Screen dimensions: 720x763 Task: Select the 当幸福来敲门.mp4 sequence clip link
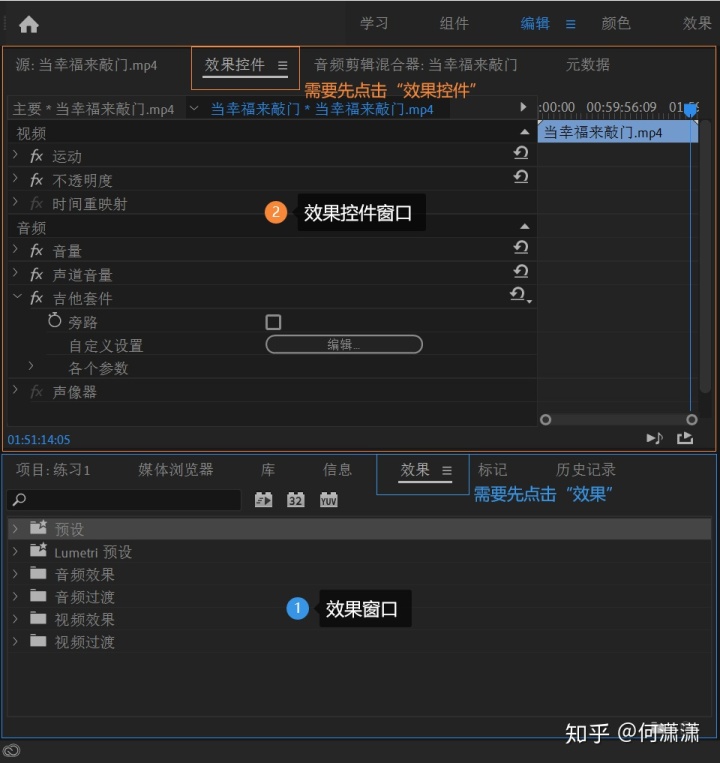tap(322, 109)
